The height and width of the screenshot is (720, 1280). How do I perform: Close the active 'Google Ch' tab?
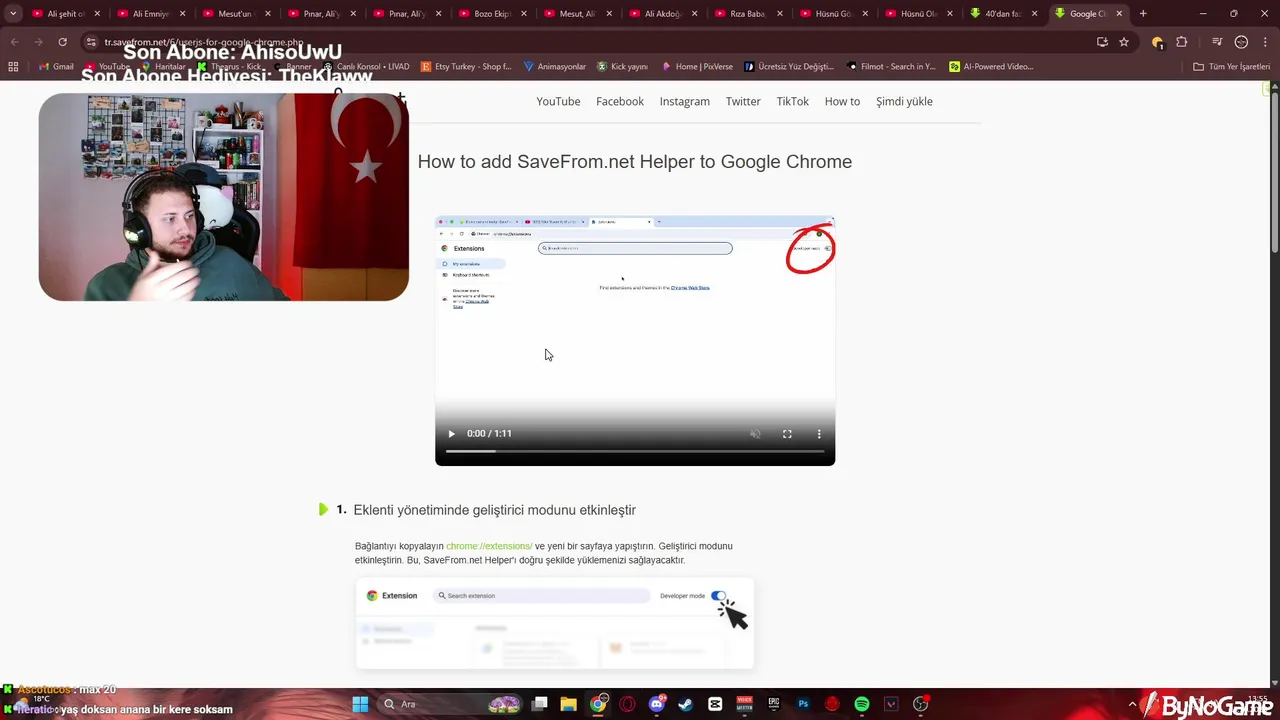(1120, 14)
